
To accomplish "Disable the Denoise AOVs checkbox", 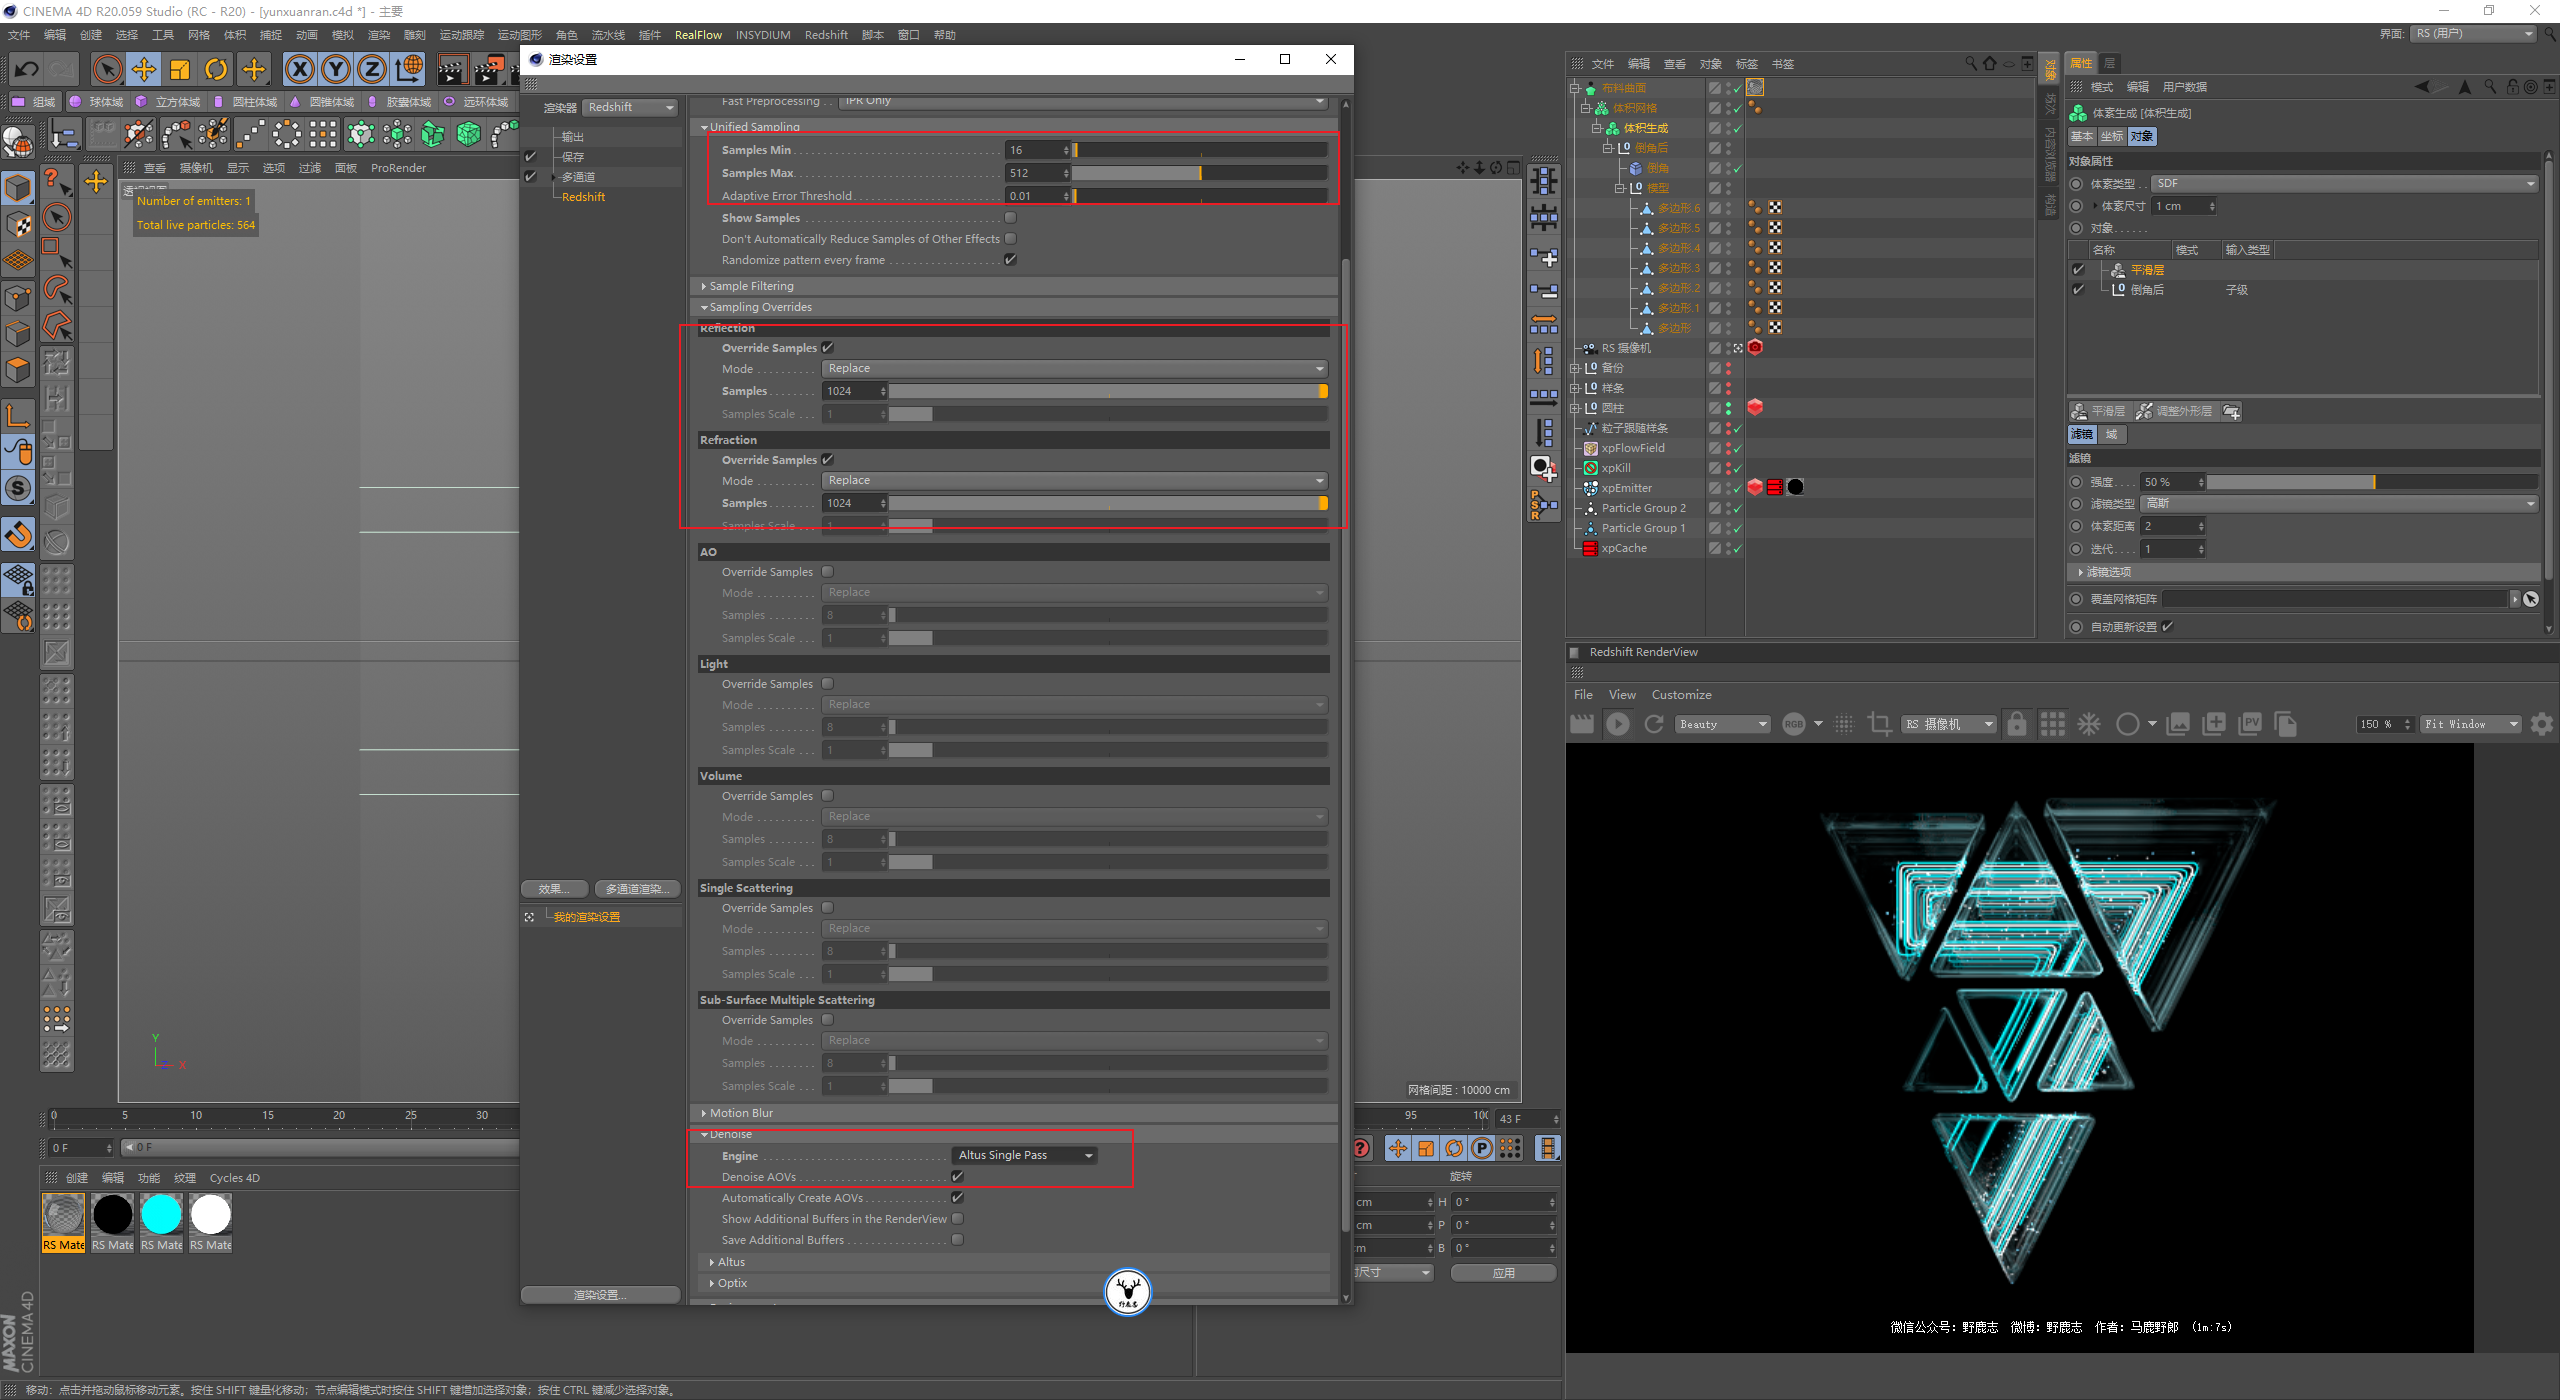I will [957, 1177].
